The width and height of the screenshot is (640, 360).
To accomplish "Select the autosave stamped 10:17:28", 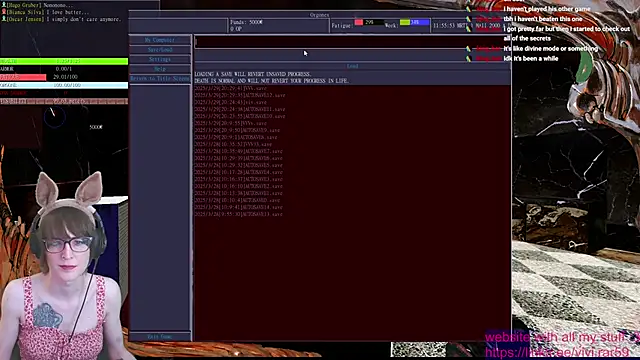I will coord(238,172).
